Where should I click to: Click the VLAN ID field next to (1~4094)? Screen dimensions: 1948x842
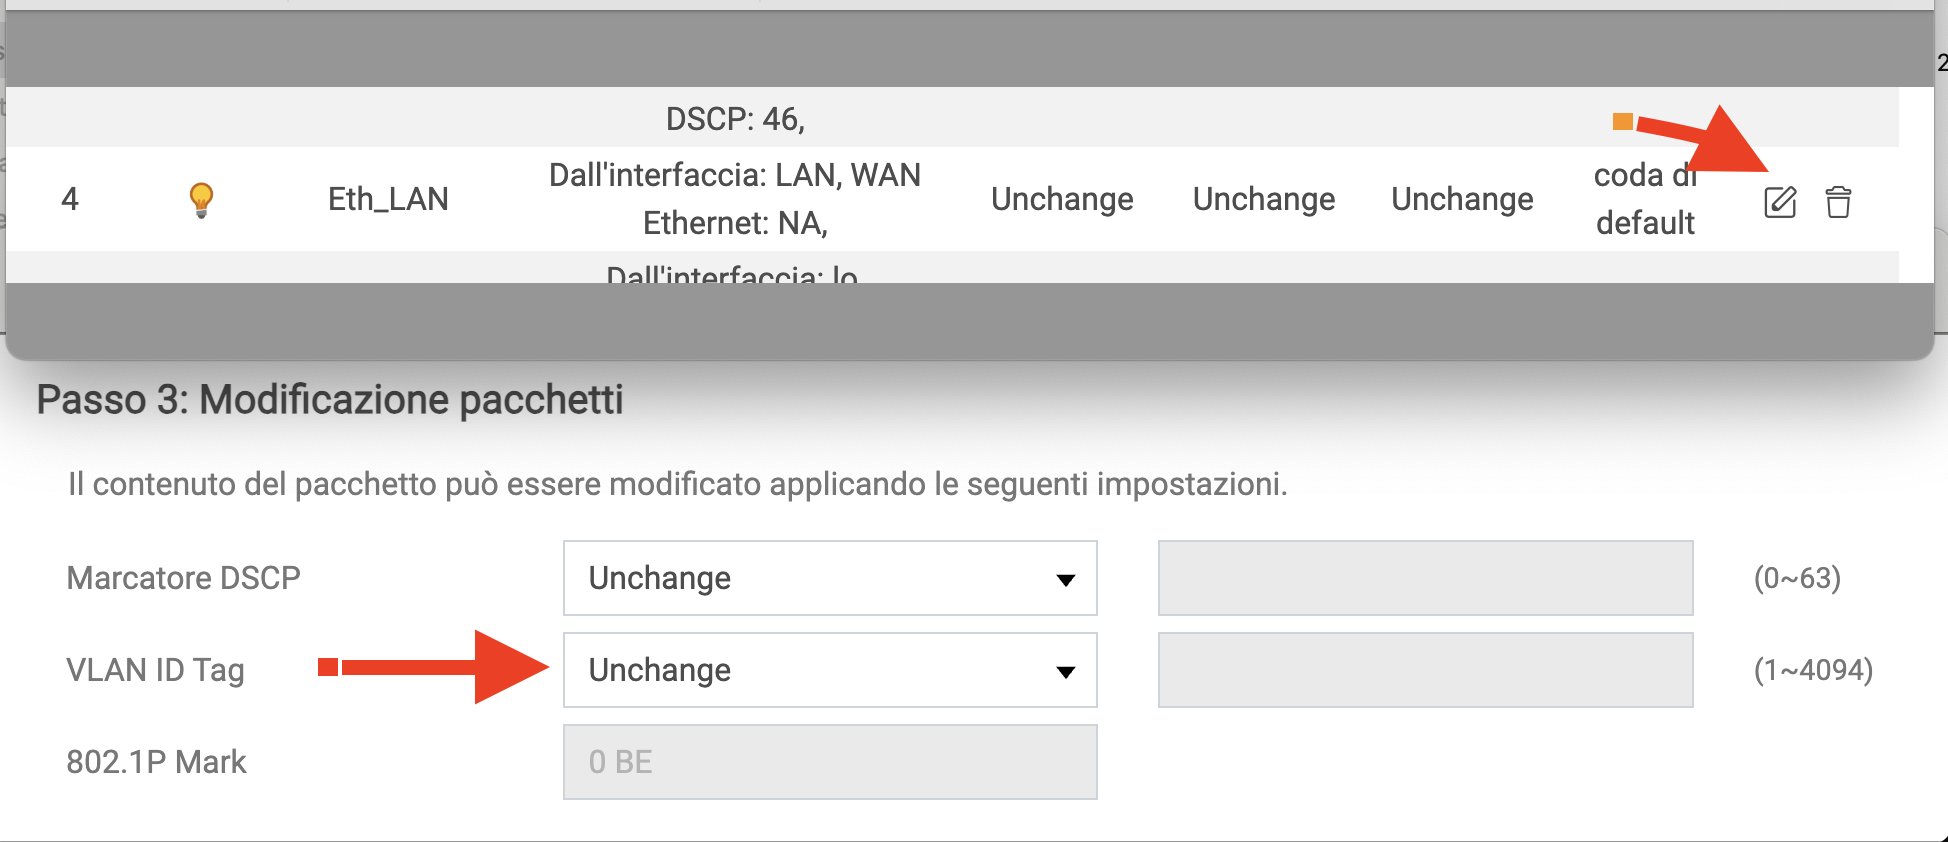point(1424,670)
